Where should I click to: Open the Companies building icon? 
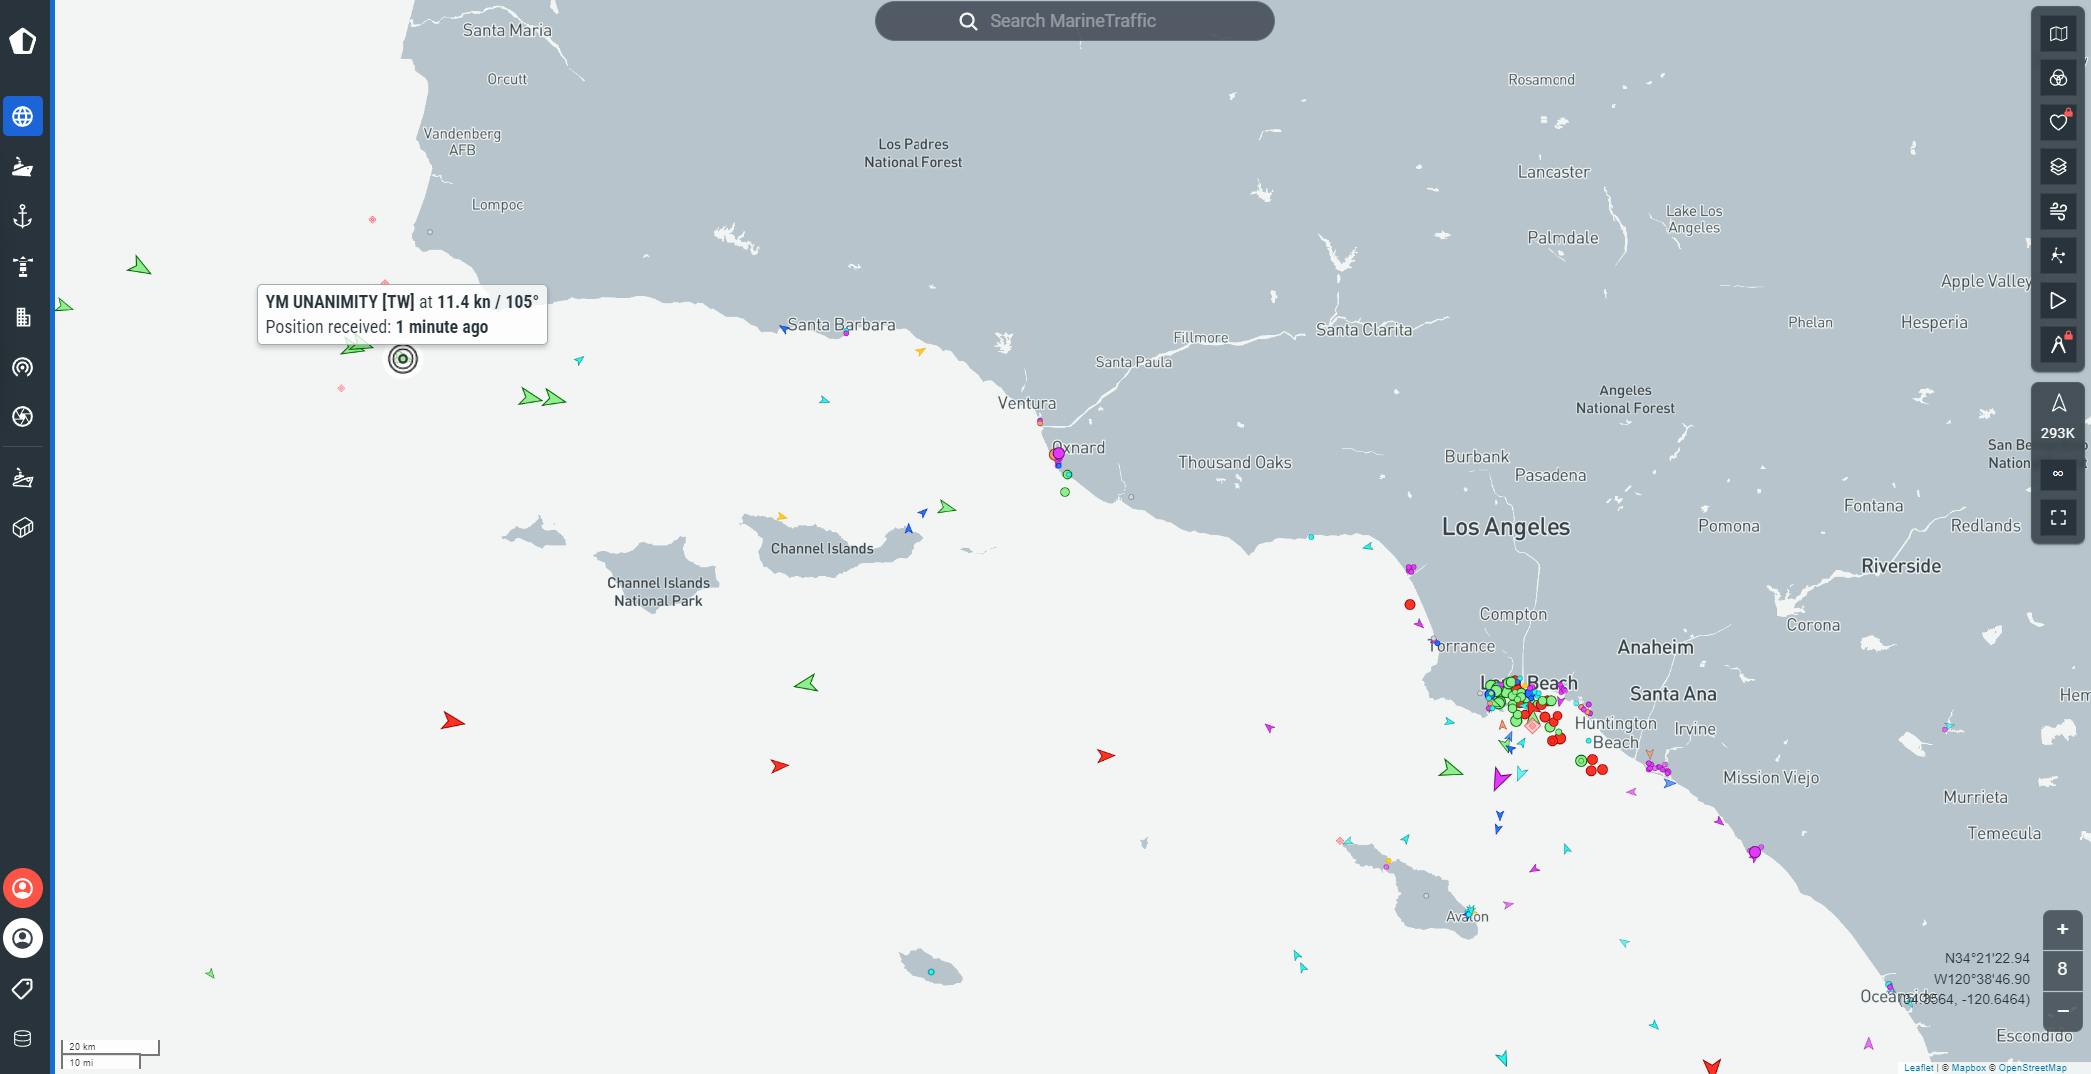[22, 317]
